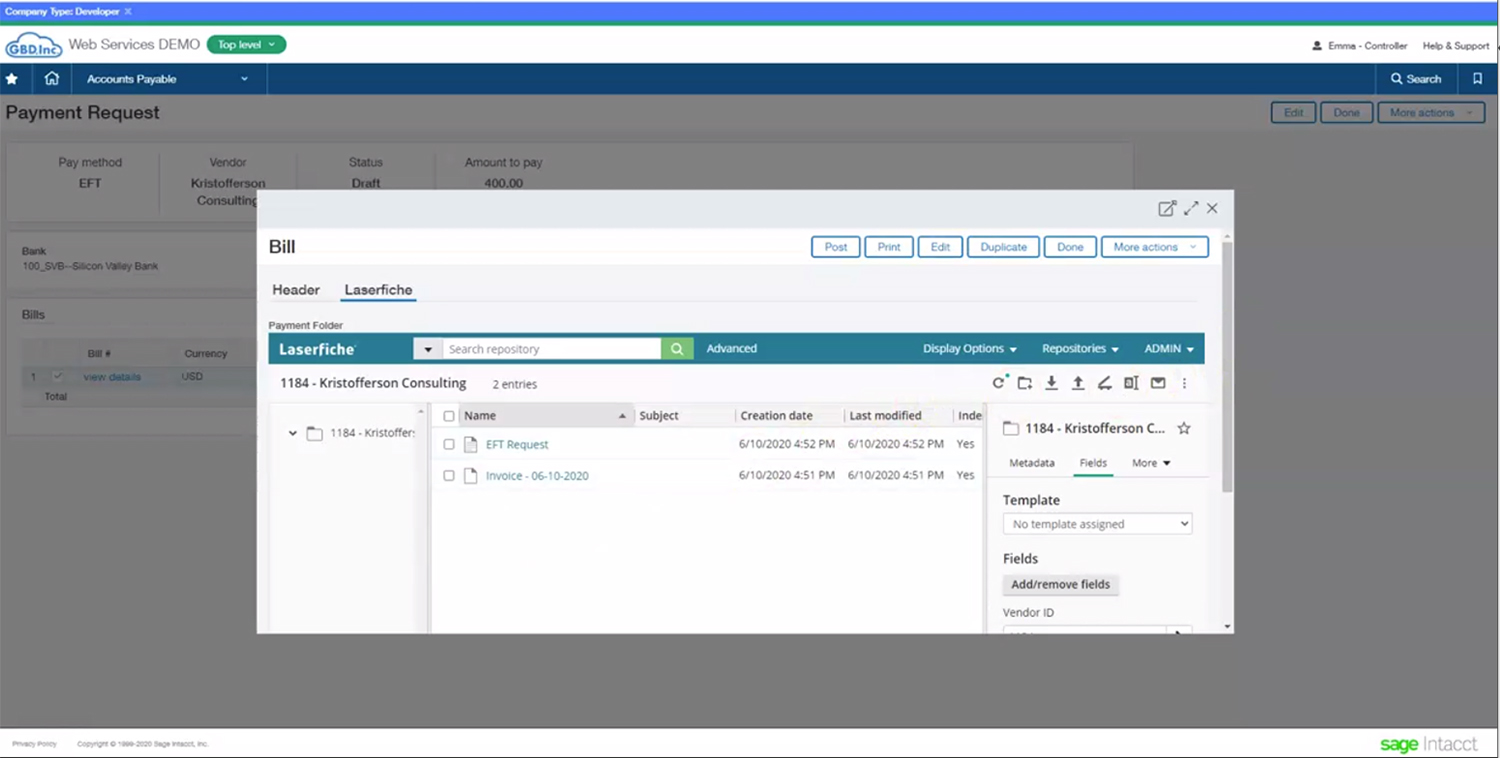
Task: Click the Advanced search link
Action: coord(732,349)
